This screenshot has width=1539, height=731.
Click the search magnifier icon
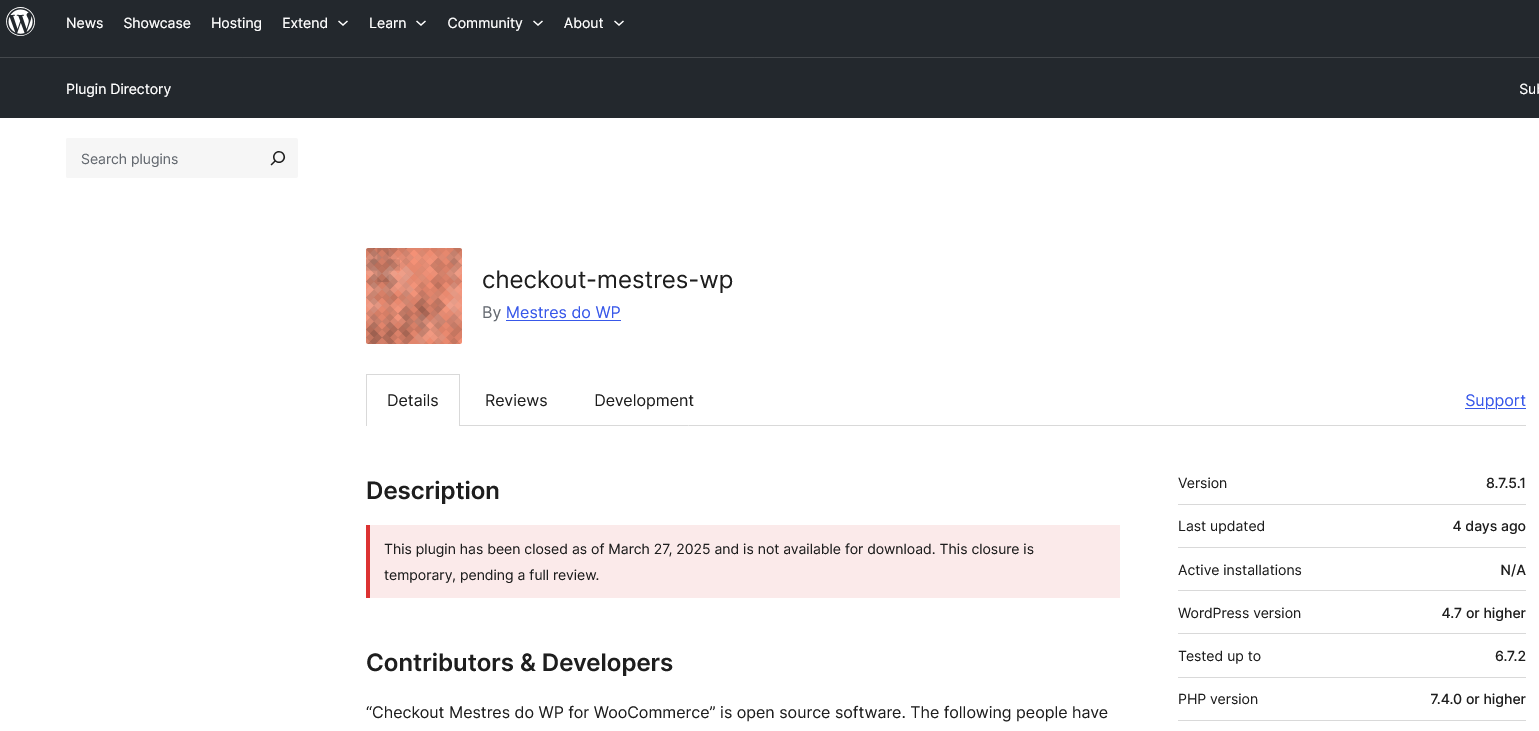(278, 158)
